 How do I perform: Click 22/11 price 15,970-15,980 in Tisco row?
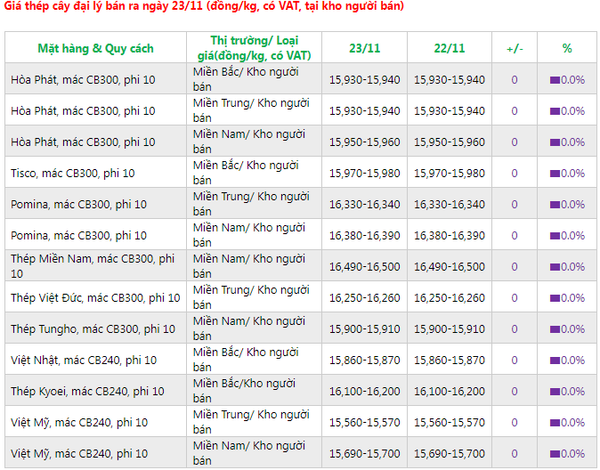click(450, 173)
